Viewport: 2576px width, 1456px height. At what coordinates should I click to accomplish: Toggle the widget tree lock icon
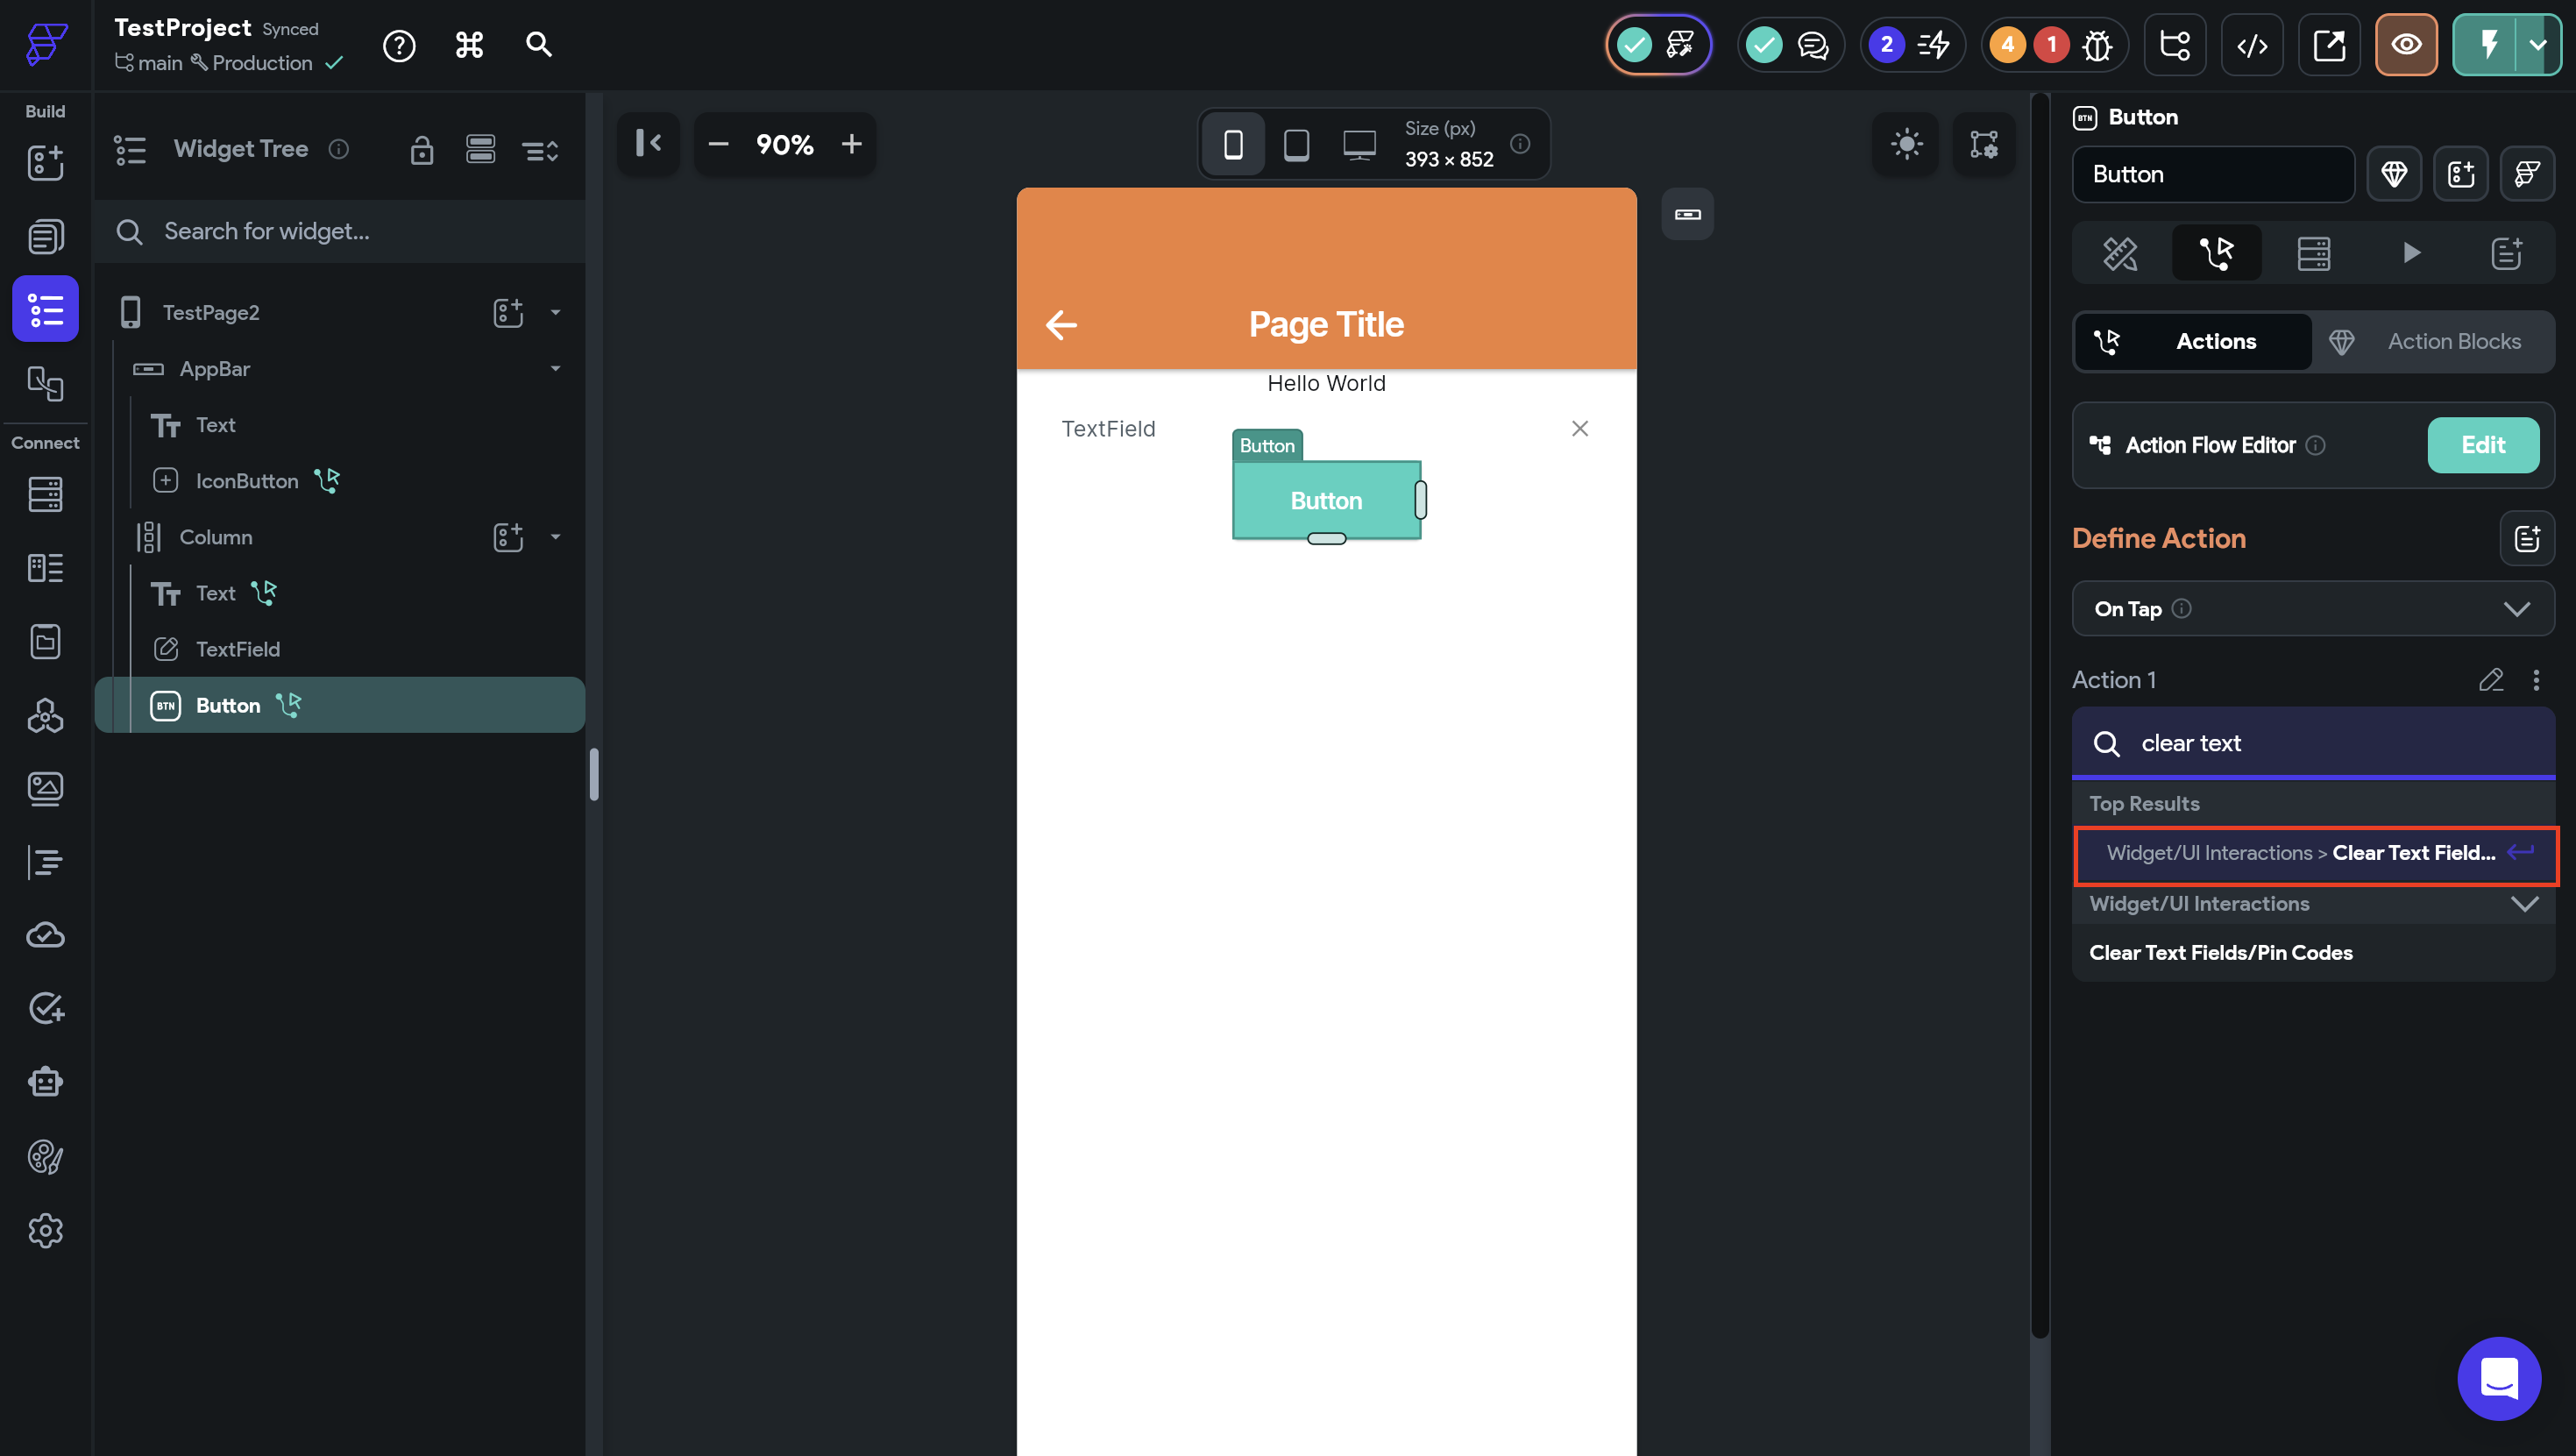(421, 150)
